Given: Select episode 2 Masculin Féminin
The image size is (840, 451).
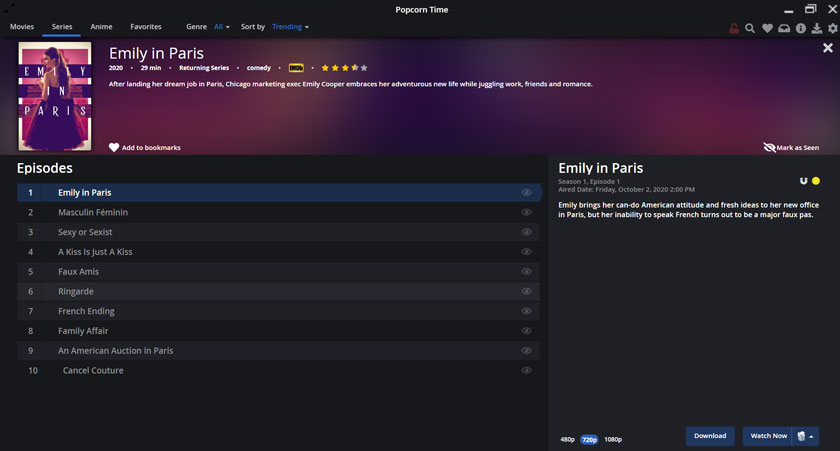Looking at the screenshot, I should point(279,212).
